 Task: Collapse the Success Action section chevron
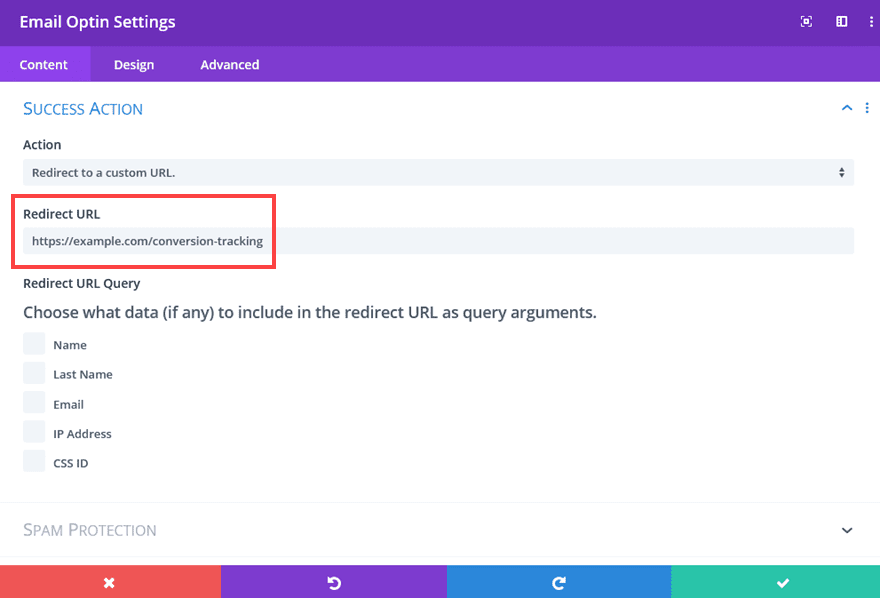(846, 107)
